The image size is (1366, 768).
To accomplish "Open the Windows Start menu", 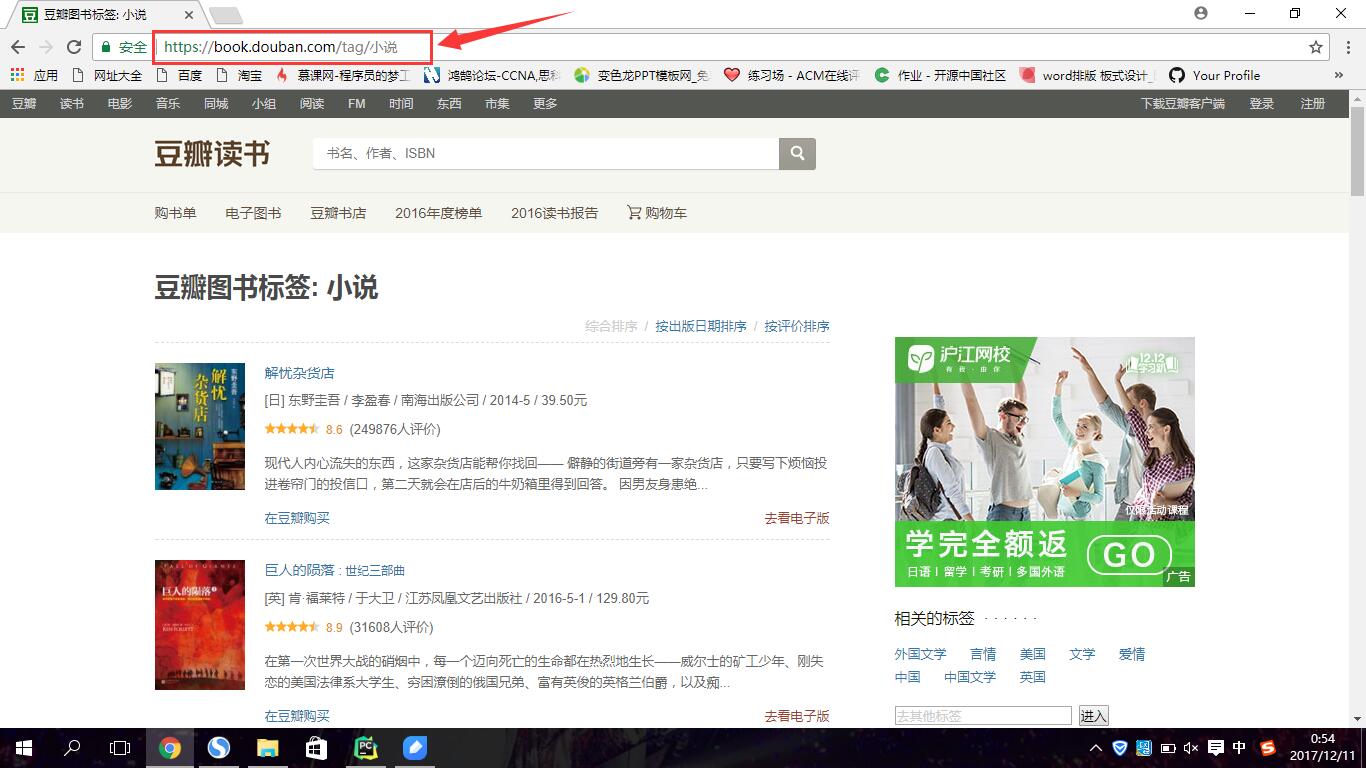I will tap(23, 748).
